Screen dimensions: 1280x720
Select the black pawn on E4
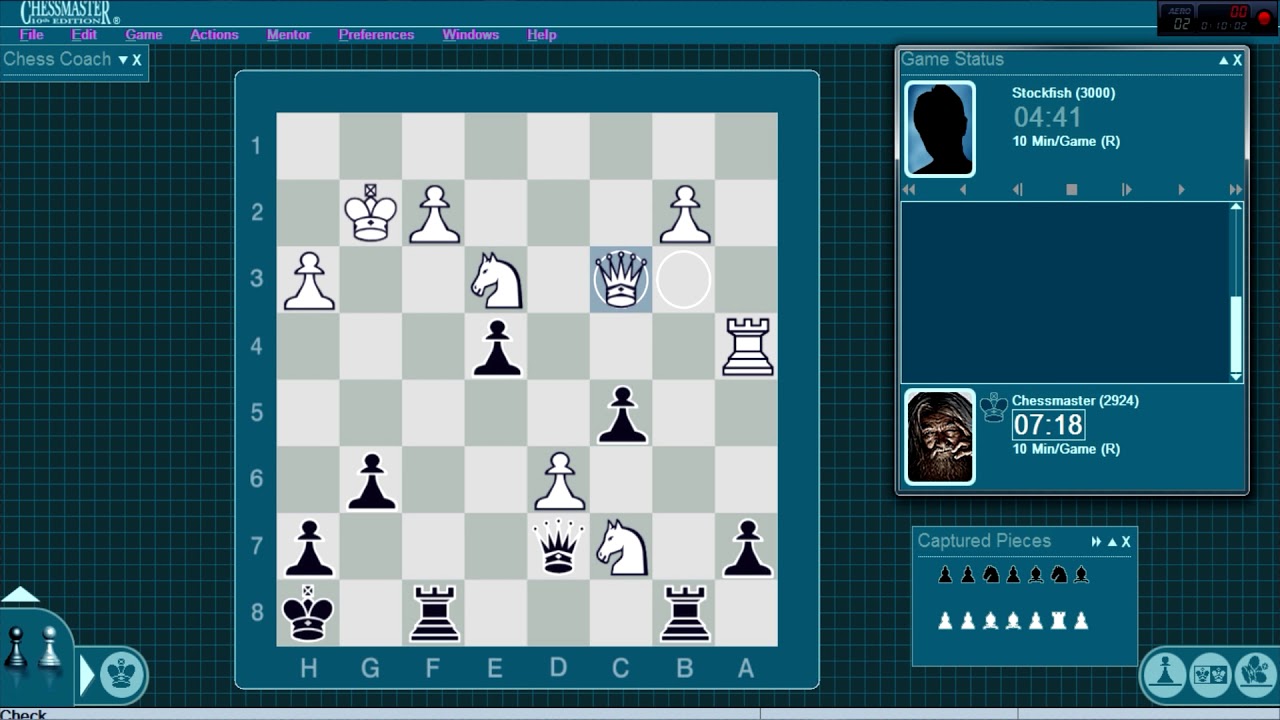[x=497, y=347]
